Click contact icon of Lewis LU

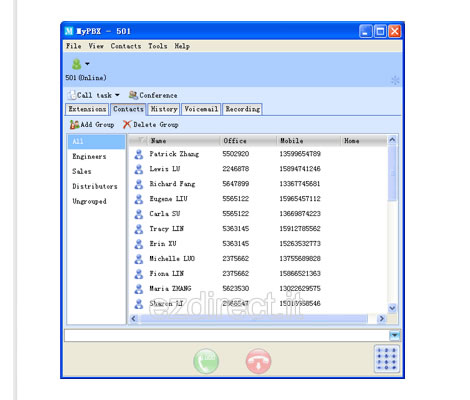click(139, 169)
